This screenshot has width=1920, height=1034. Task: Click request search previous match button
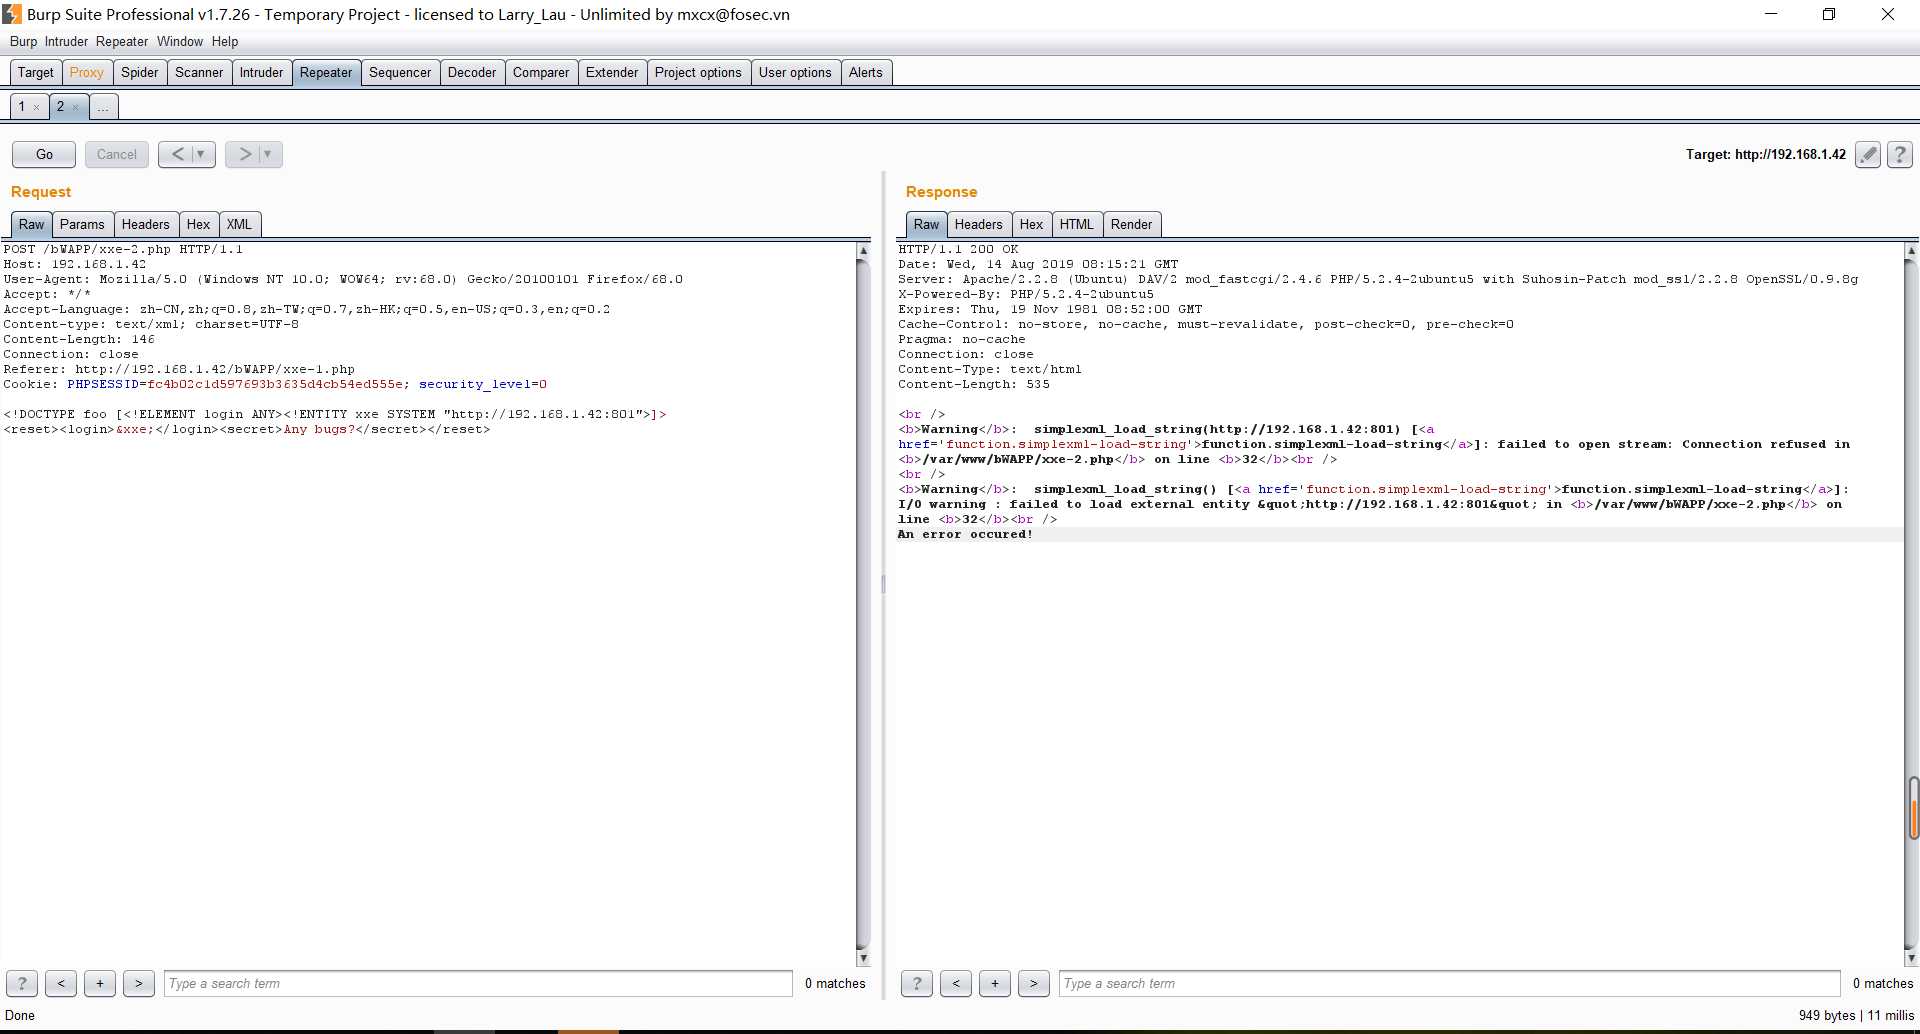[x=61, y=983]
